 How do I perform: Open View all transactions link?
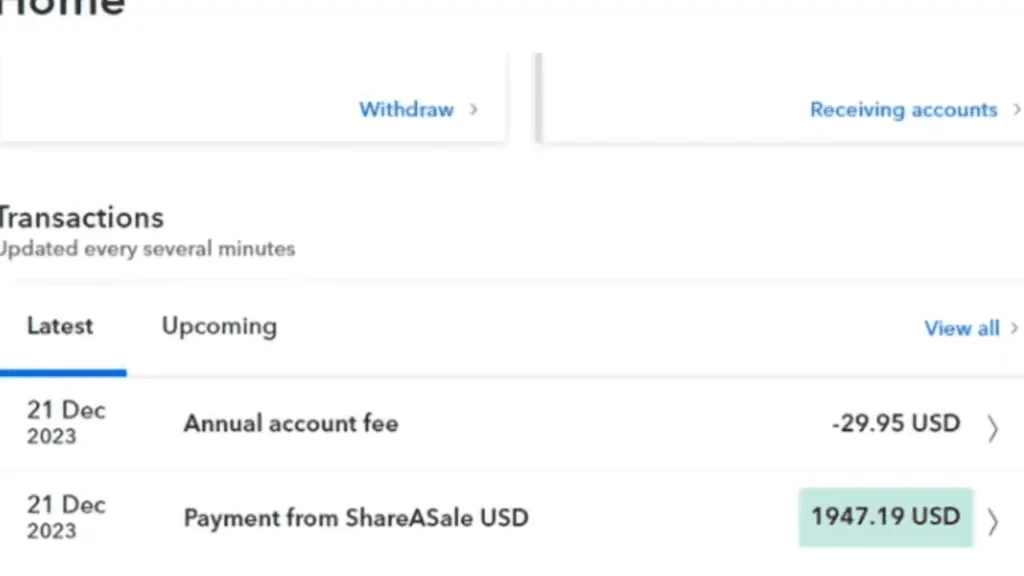962,328
